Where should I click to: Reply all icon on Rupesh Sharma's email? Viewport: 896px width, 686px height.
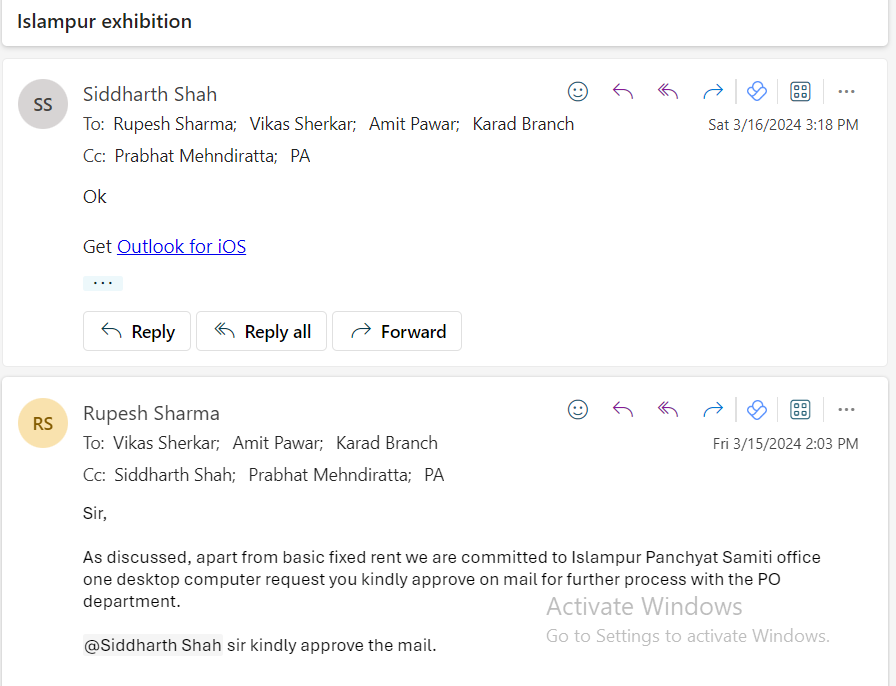click(667, 410)
